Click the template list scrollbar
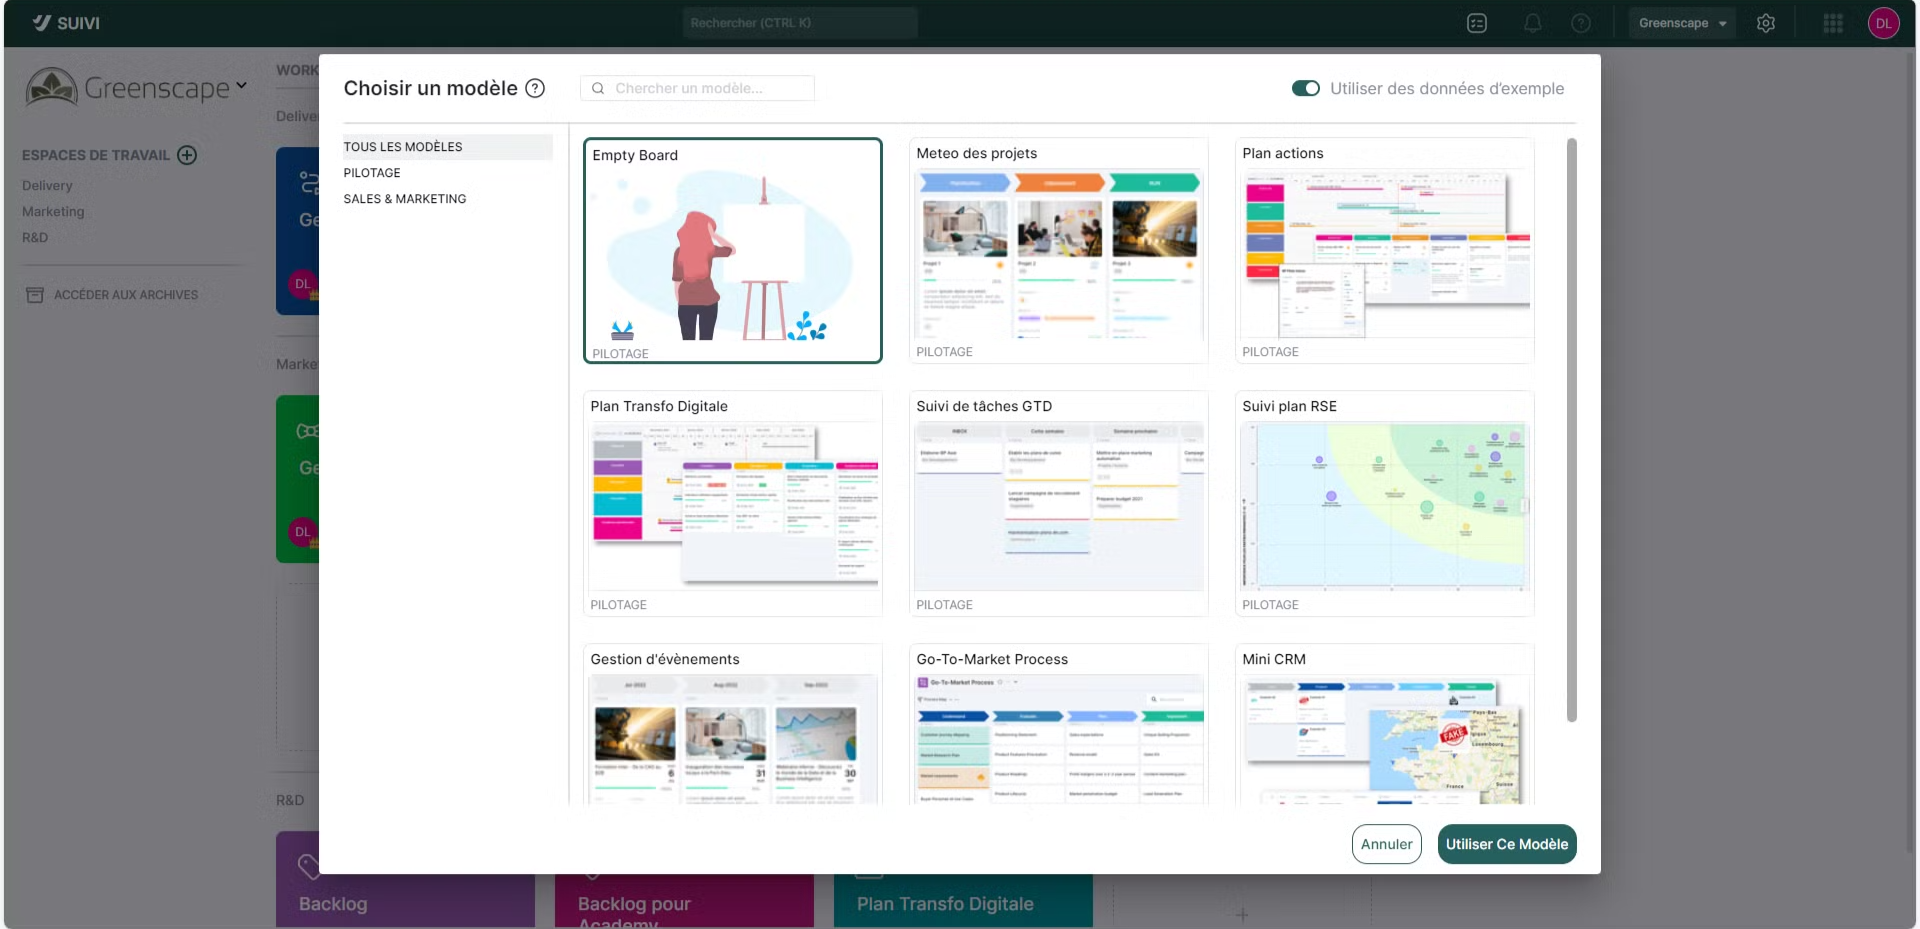Viewport: 1920px width, 929px height. [x=1571, y=430]
